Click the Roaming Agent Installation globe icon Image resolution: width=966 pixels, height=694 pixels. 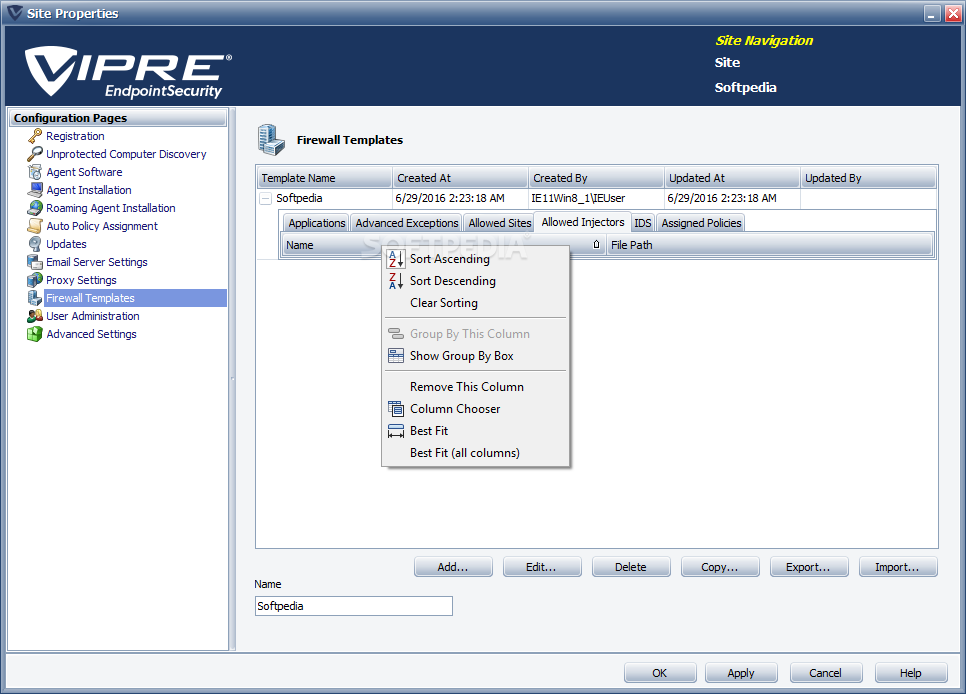click(x=35, y=208)
